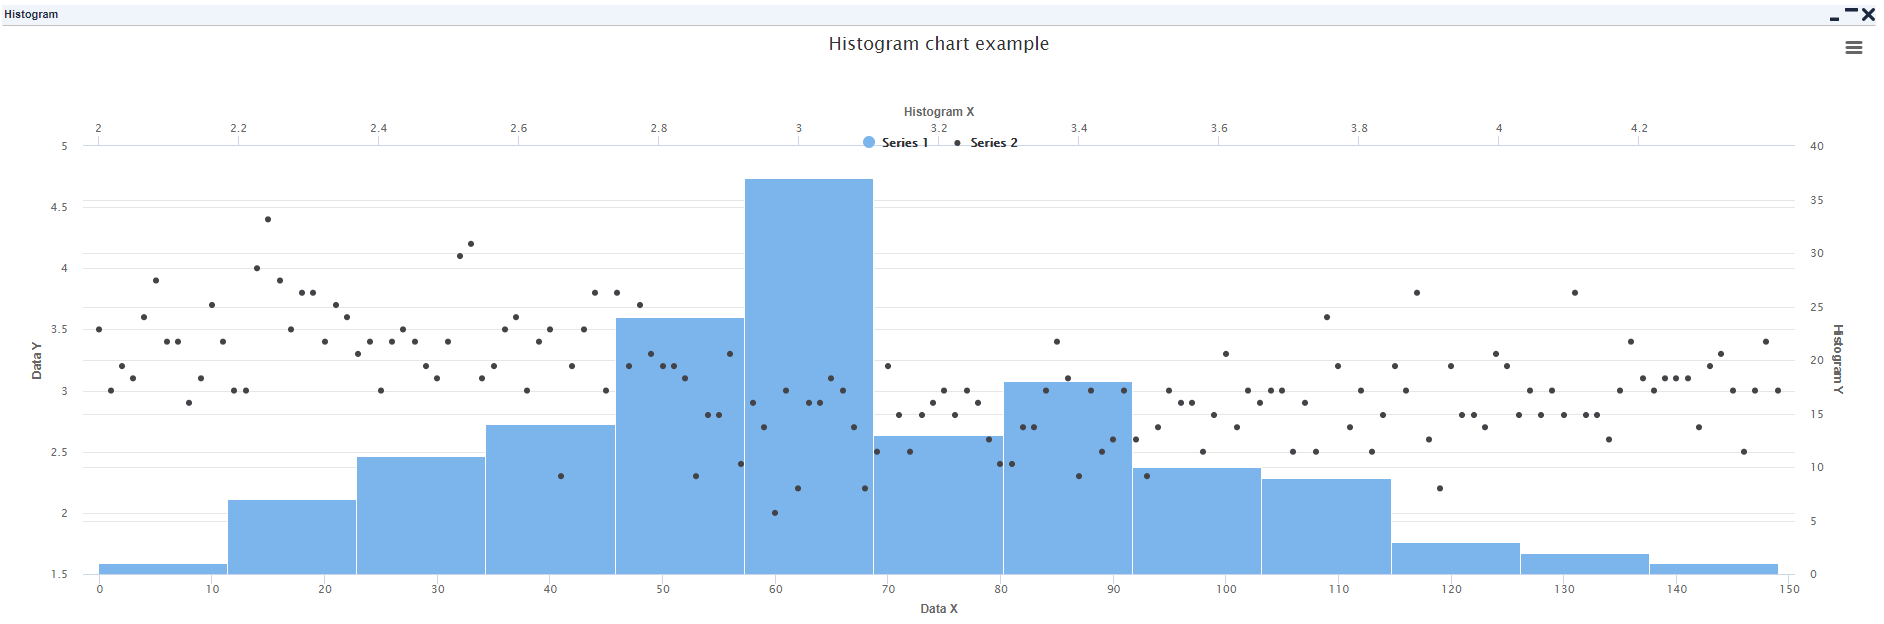Click the 'Histogram X' top axis title
1884x624 pixels.
[x=938, y=112]
